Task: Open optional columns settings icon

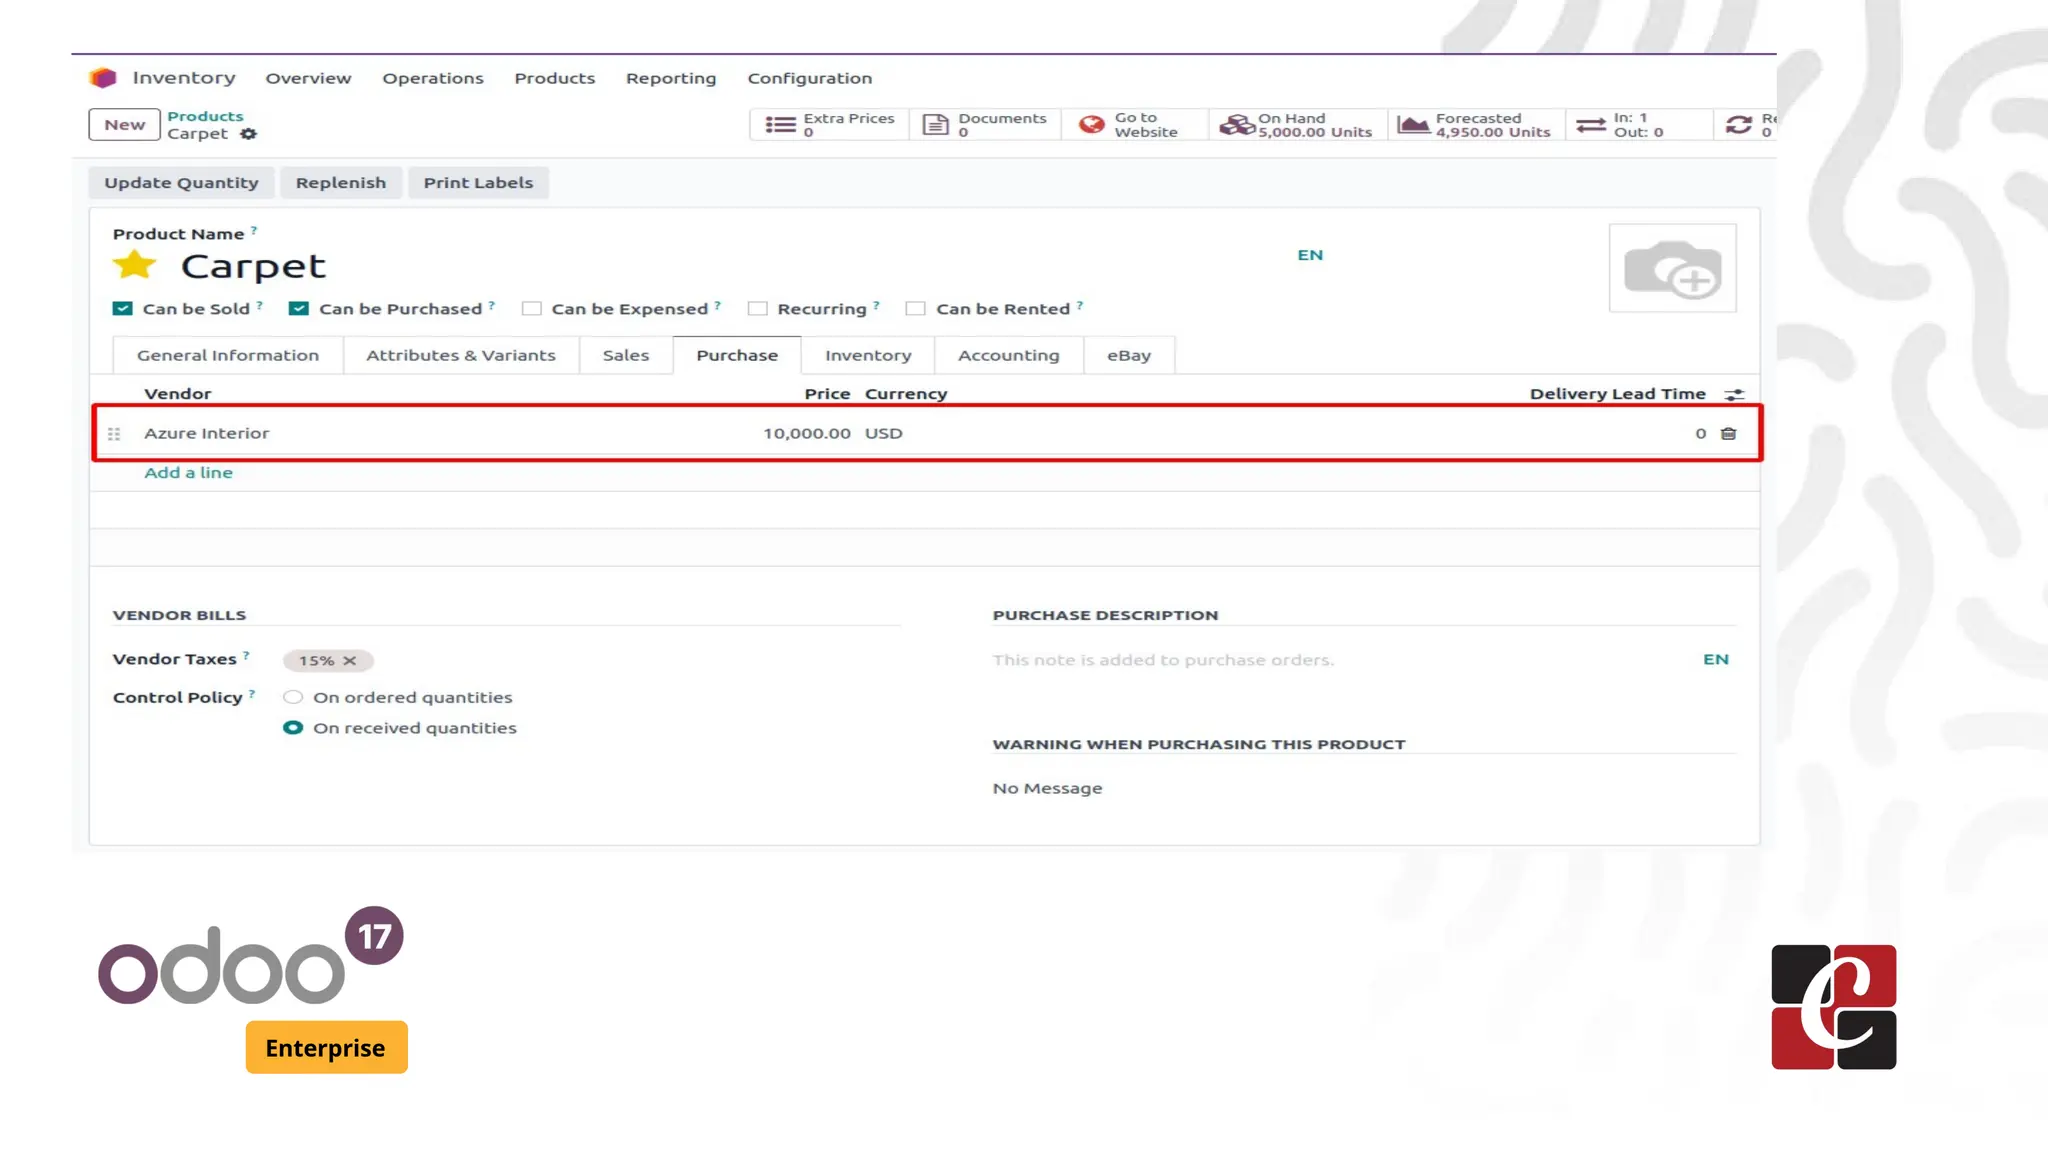Action: [1734, 395]
